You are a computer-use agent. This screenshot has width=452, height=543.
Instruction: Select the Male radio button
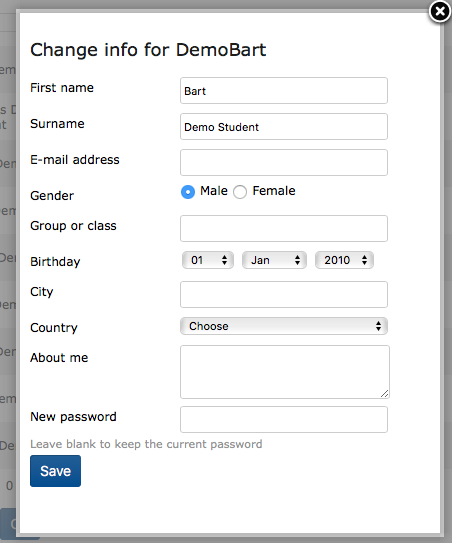coord(188,192)
